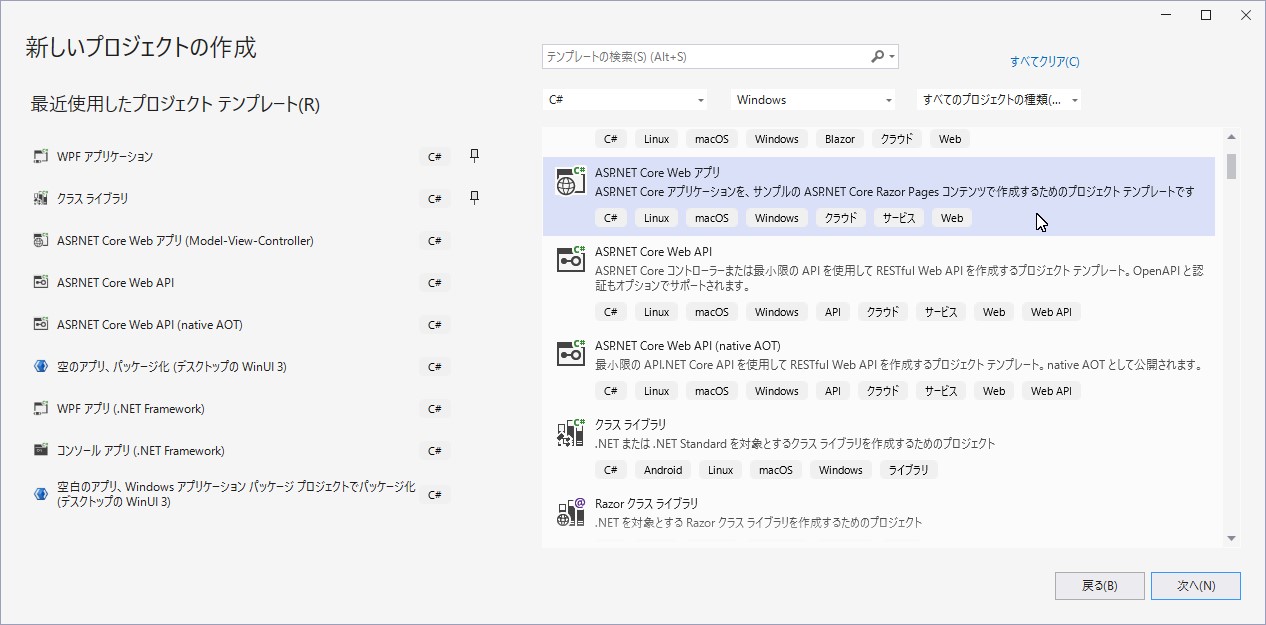This screenshot has height=625, width=1266.
Task: Open the C# language filter dropdown
Action: tap(626, 100)
